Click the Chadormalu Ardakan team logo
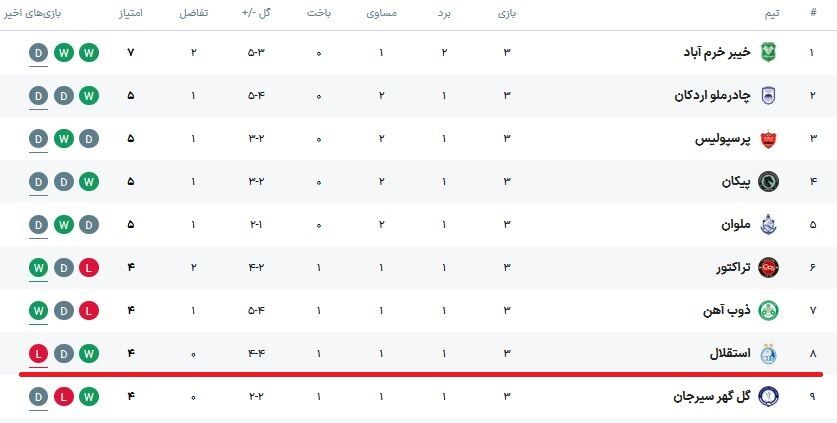This screenshot has width=837, height=423. tap(768, 96)
